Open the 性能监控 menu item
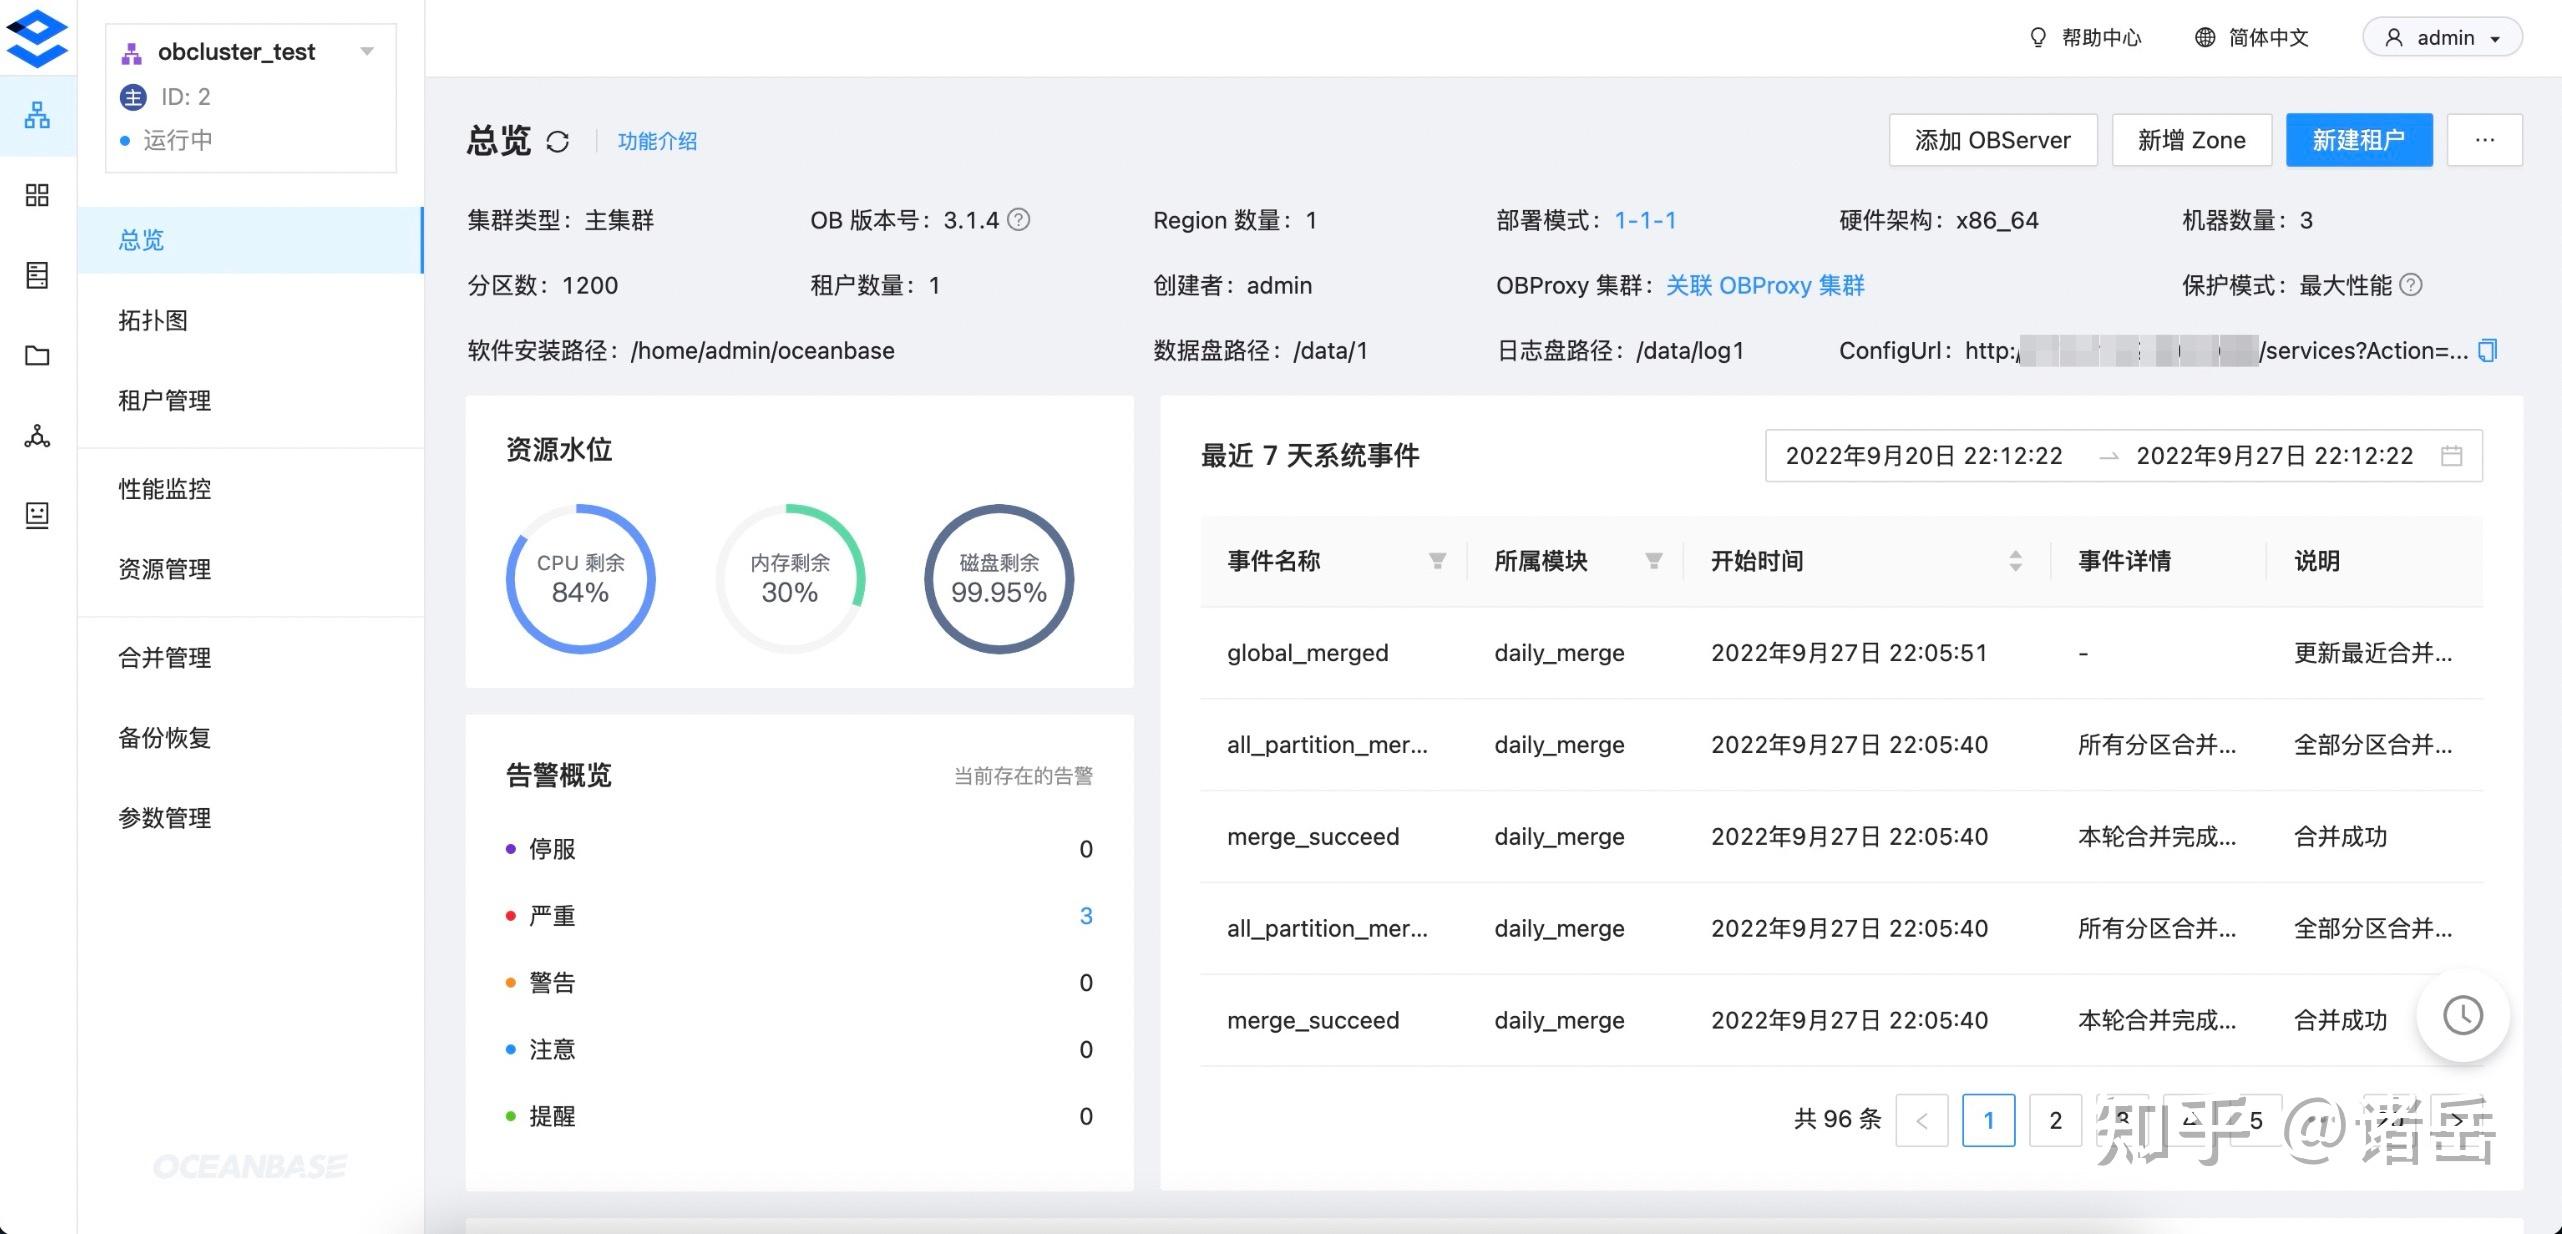Screen dimensions: 2562x1234 pos(164,489)
